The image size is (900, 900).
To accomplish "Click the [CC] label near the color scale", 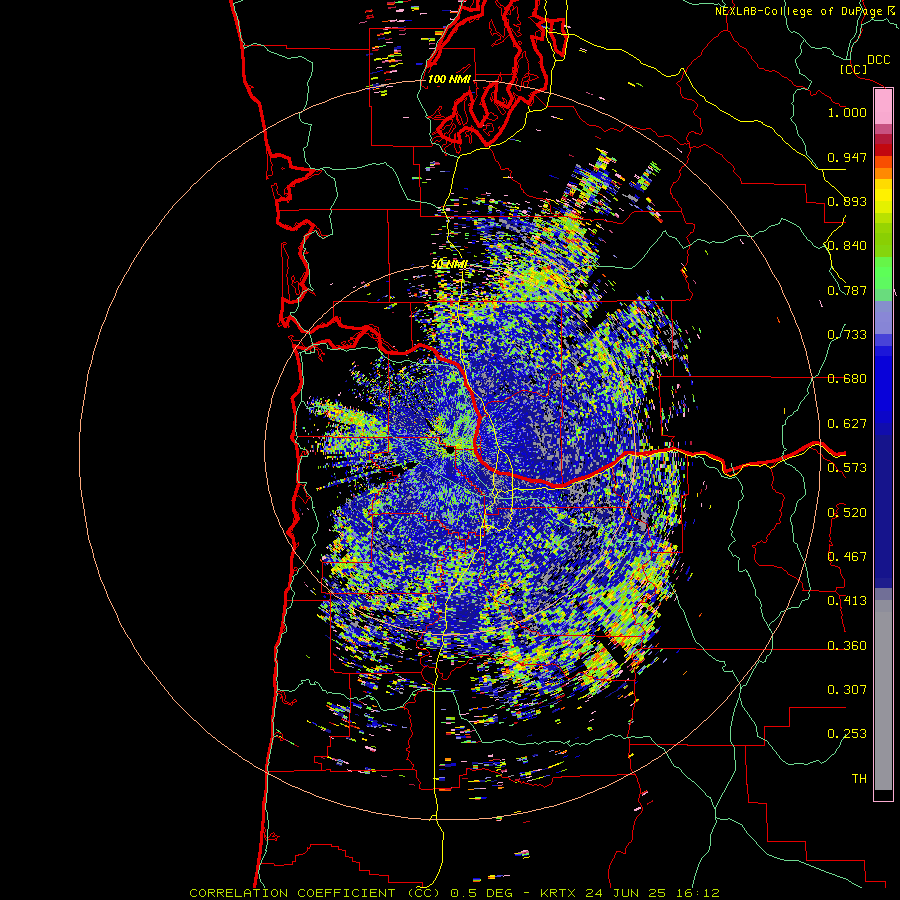I will point(853,69).
